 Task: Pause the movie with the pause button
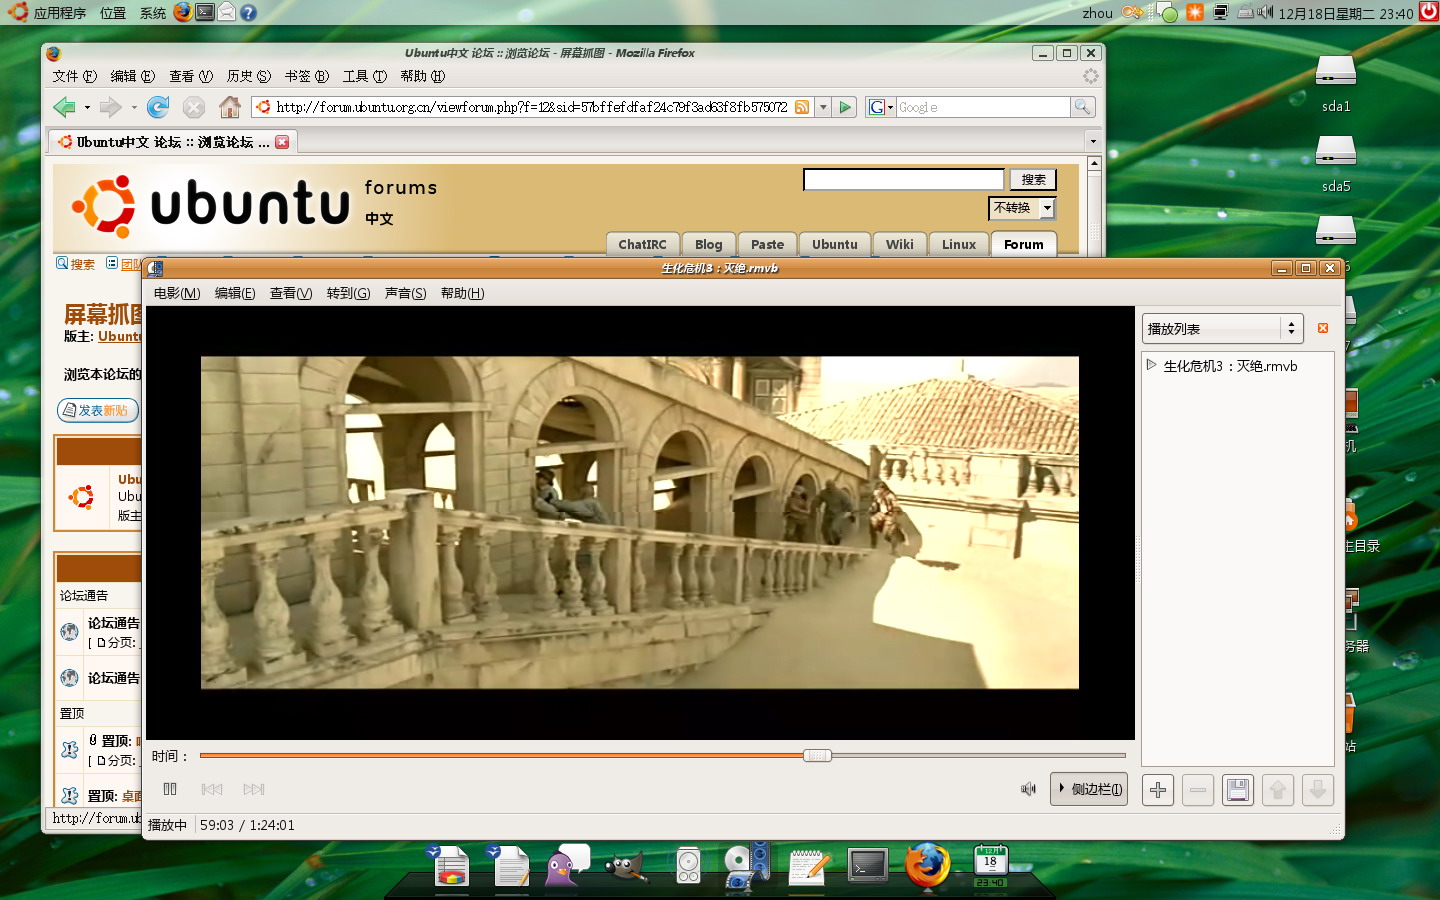click(170, 789)
